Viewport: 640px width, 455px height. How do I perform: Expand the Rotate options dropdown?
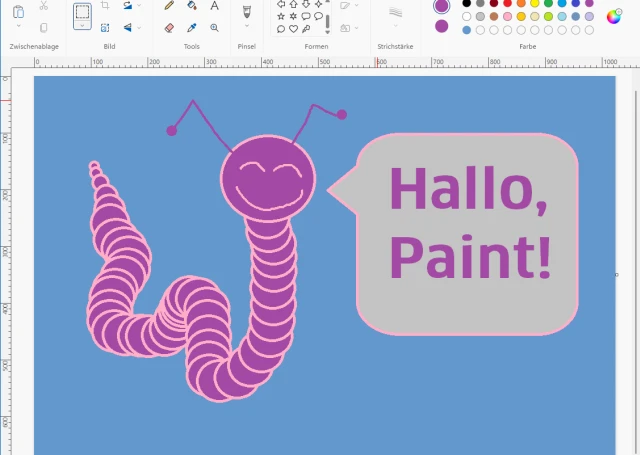tap(139, 5)
